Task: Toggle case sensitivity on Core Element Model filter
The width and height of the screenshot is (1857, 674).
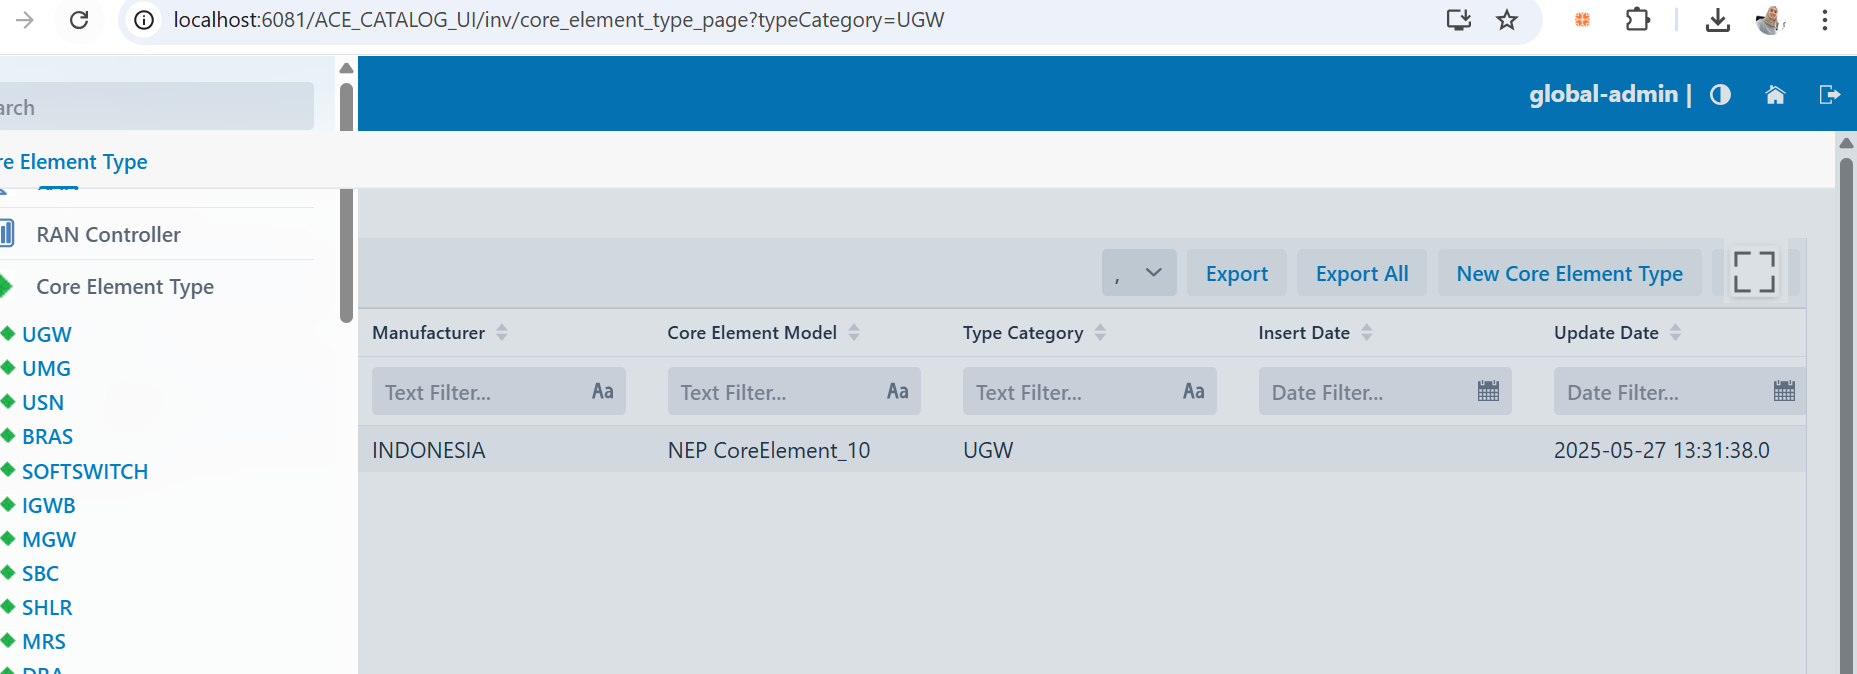Action: tap(897, 391)
